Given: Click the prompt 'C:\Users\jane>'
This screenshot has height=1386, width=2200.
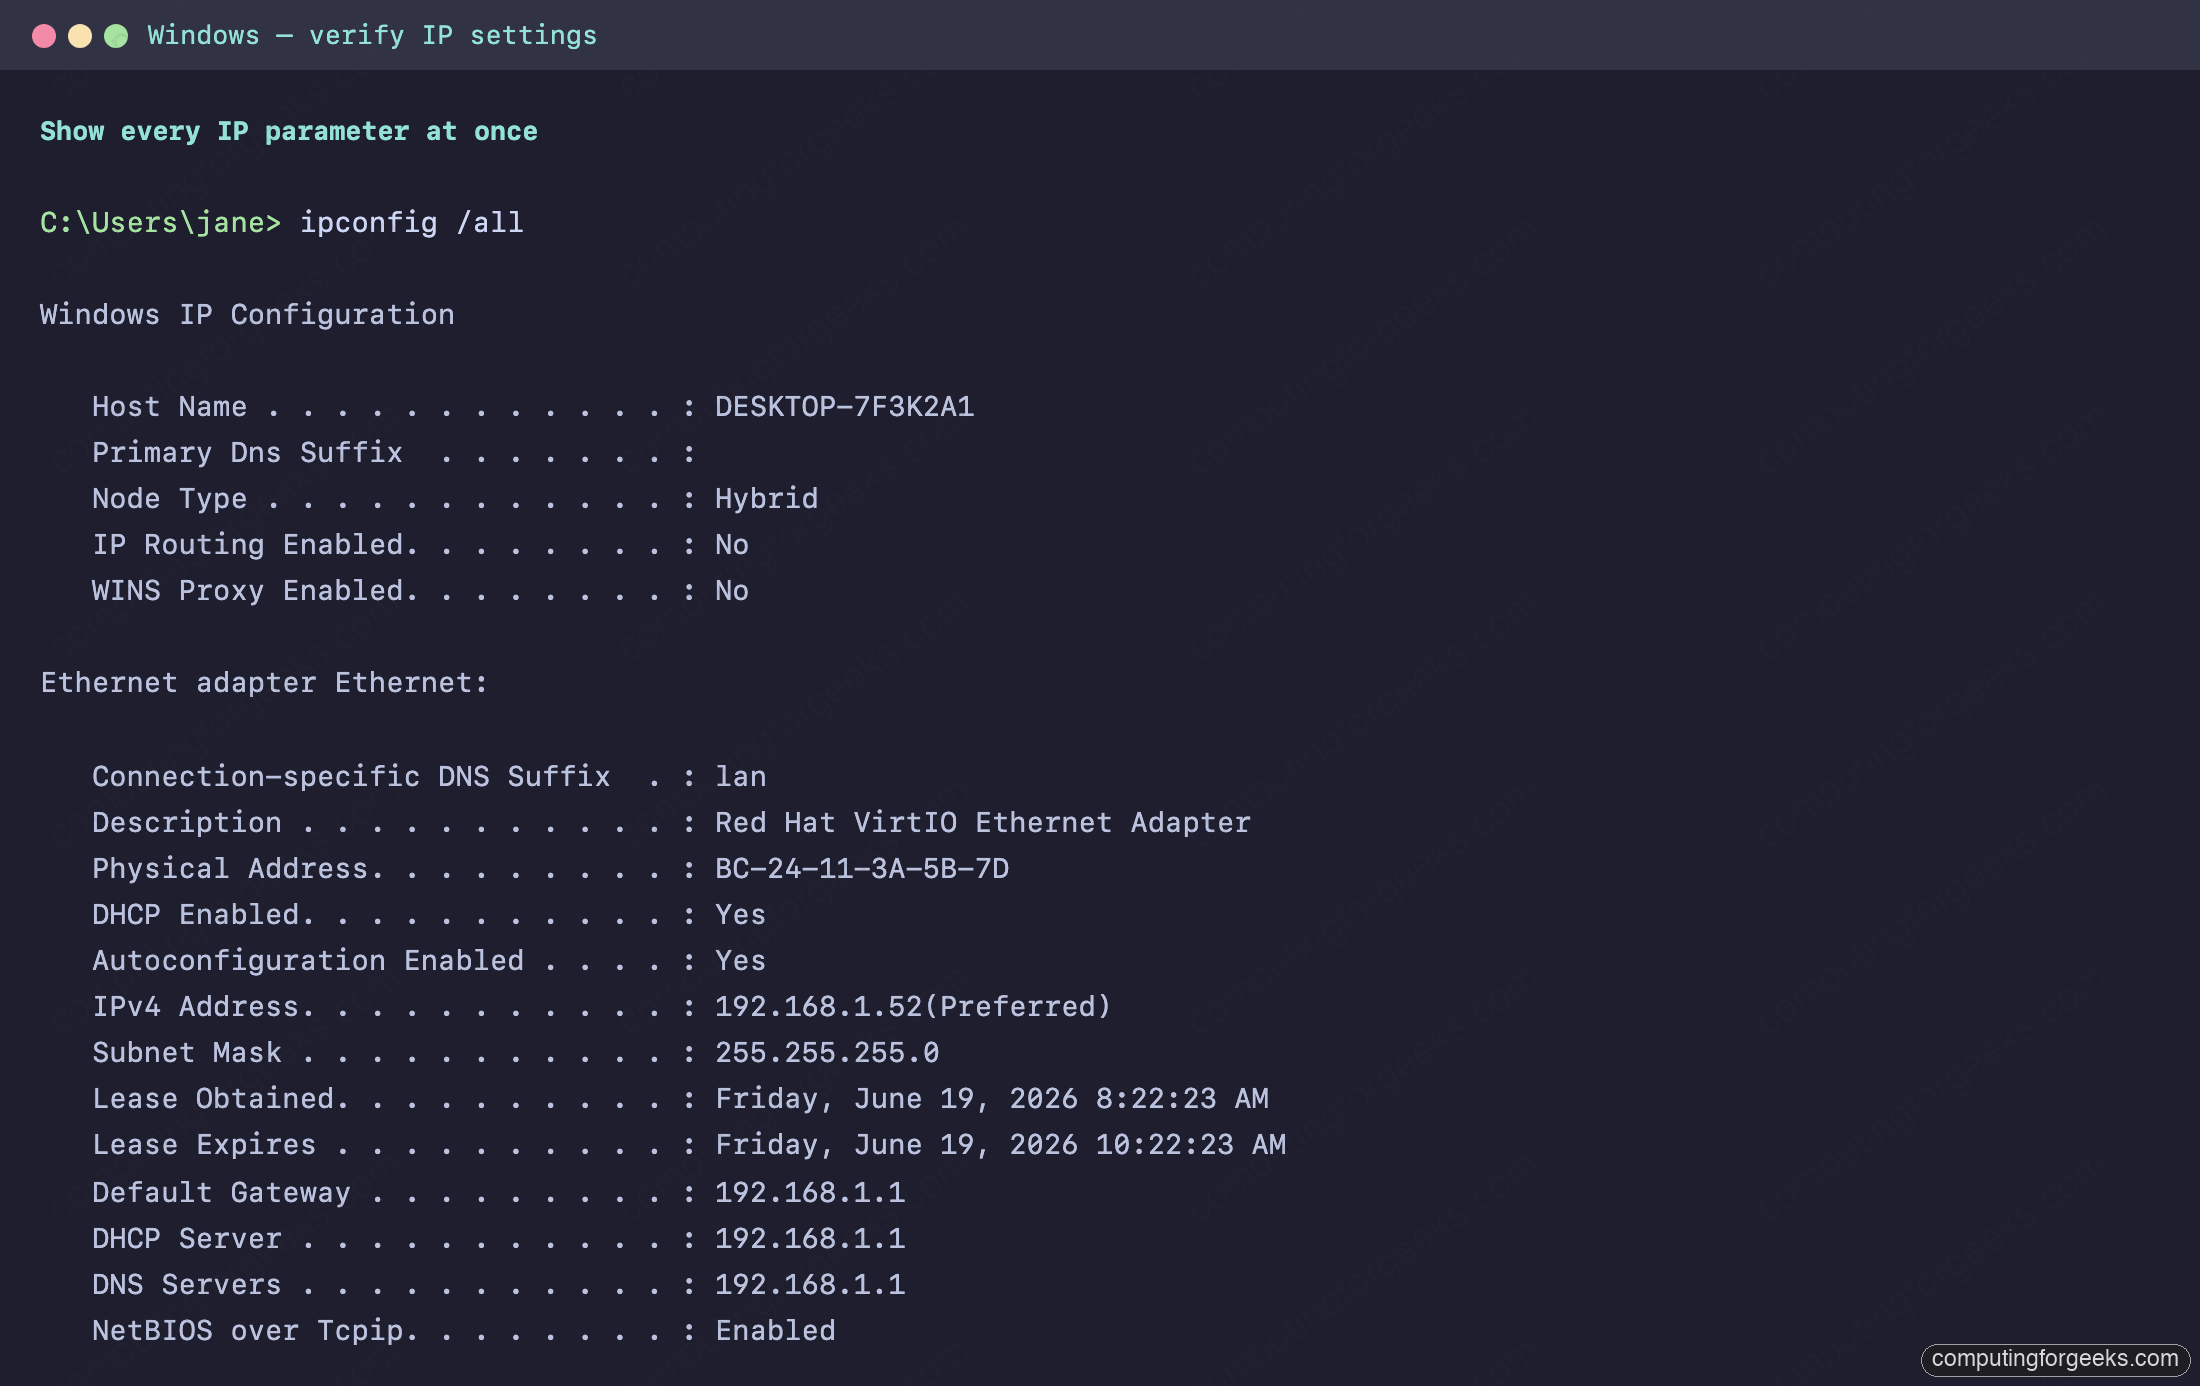Looking at the screenshot, I should [x=160, y=223].
